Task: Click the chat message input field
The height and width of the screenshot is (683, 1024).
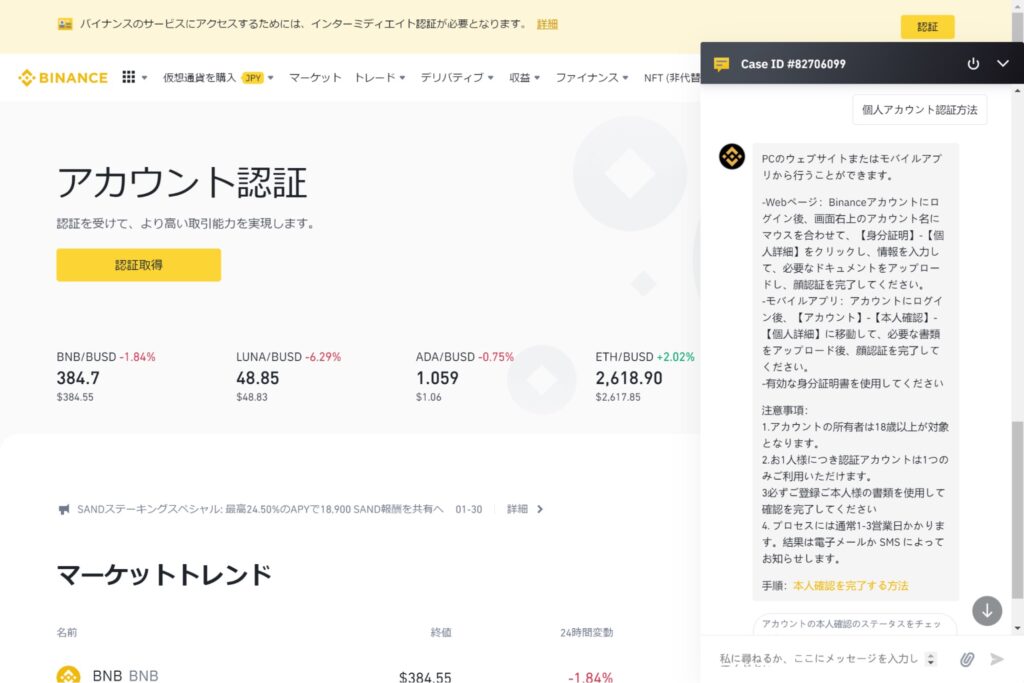Action: 820,659
